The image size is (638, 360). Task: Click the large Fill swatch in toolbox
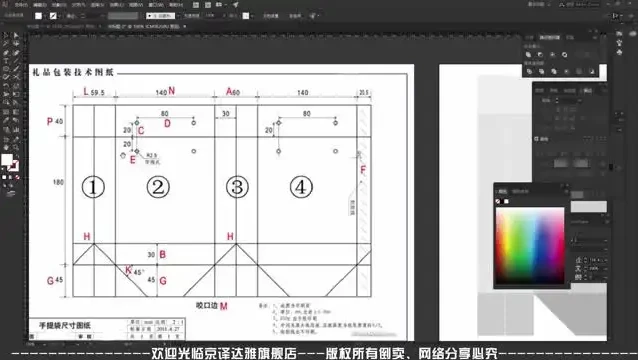tap(7, 159)
